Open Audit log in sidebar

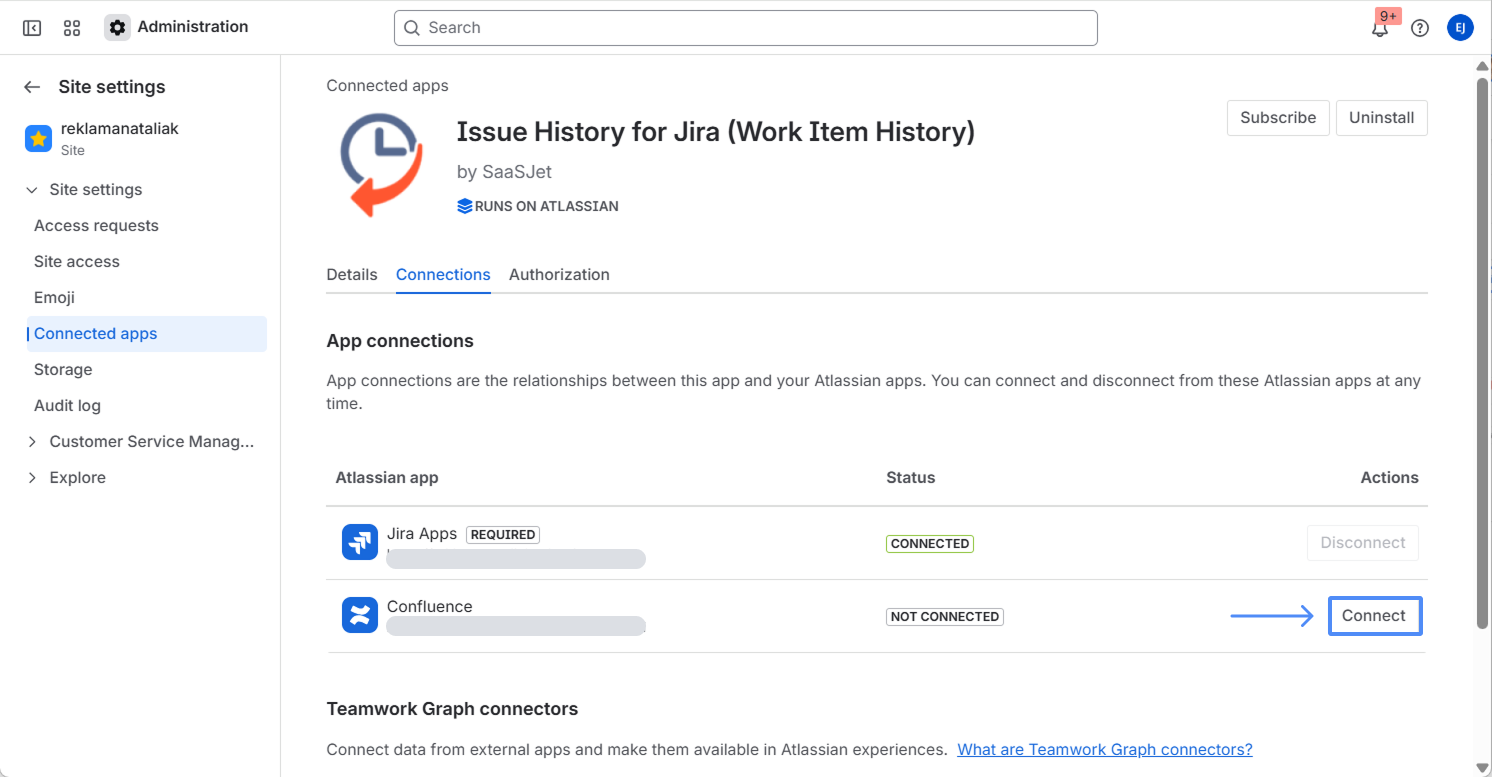(67, 406)
